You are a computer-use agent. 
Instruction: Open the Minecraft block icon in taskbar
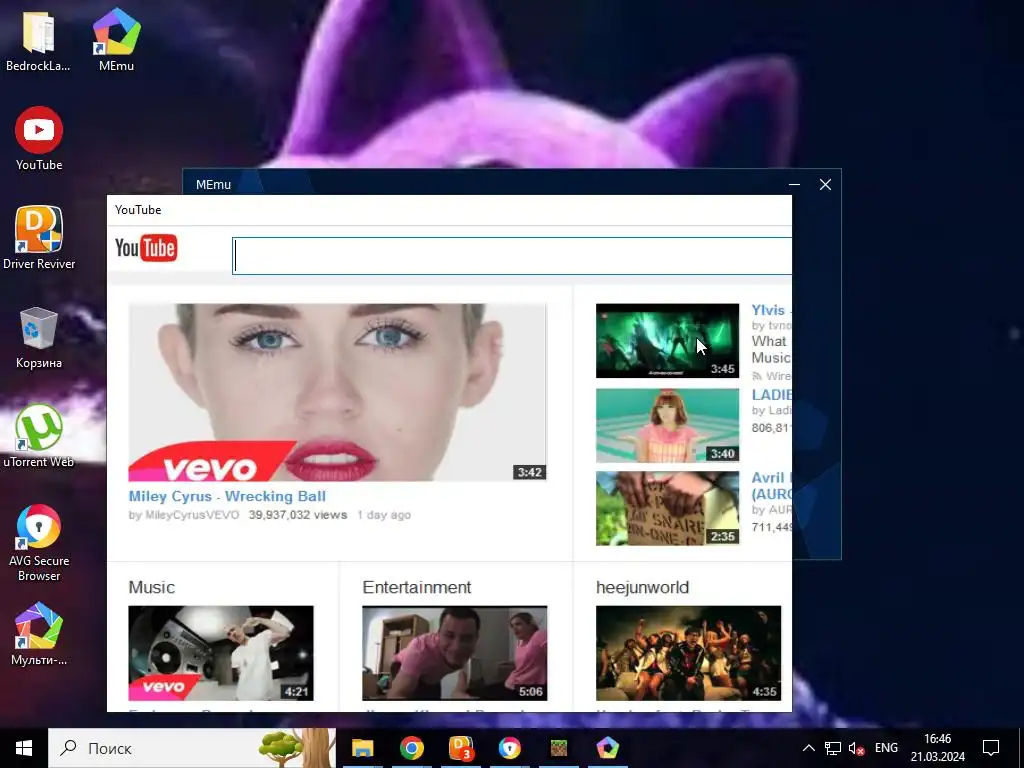pos(558,748)
